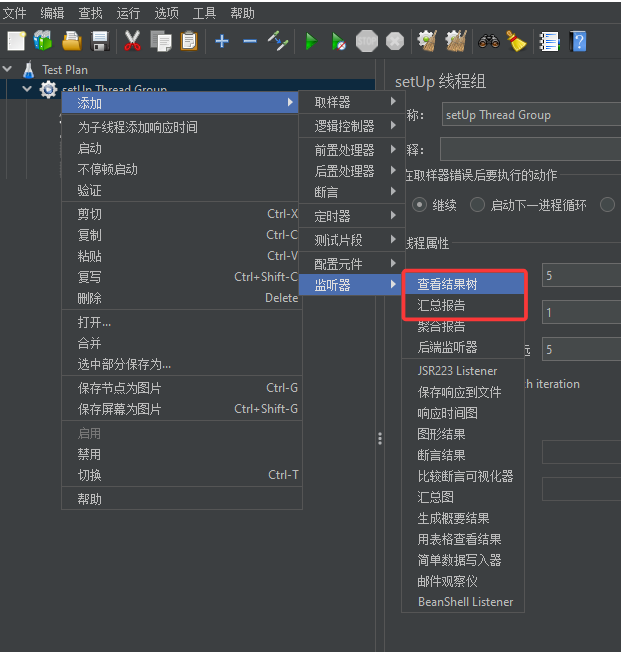The width and height of the screenshot is (621, 652).
Task: Click the name field containing setUp Thread Group
Action: click(532, 114)
